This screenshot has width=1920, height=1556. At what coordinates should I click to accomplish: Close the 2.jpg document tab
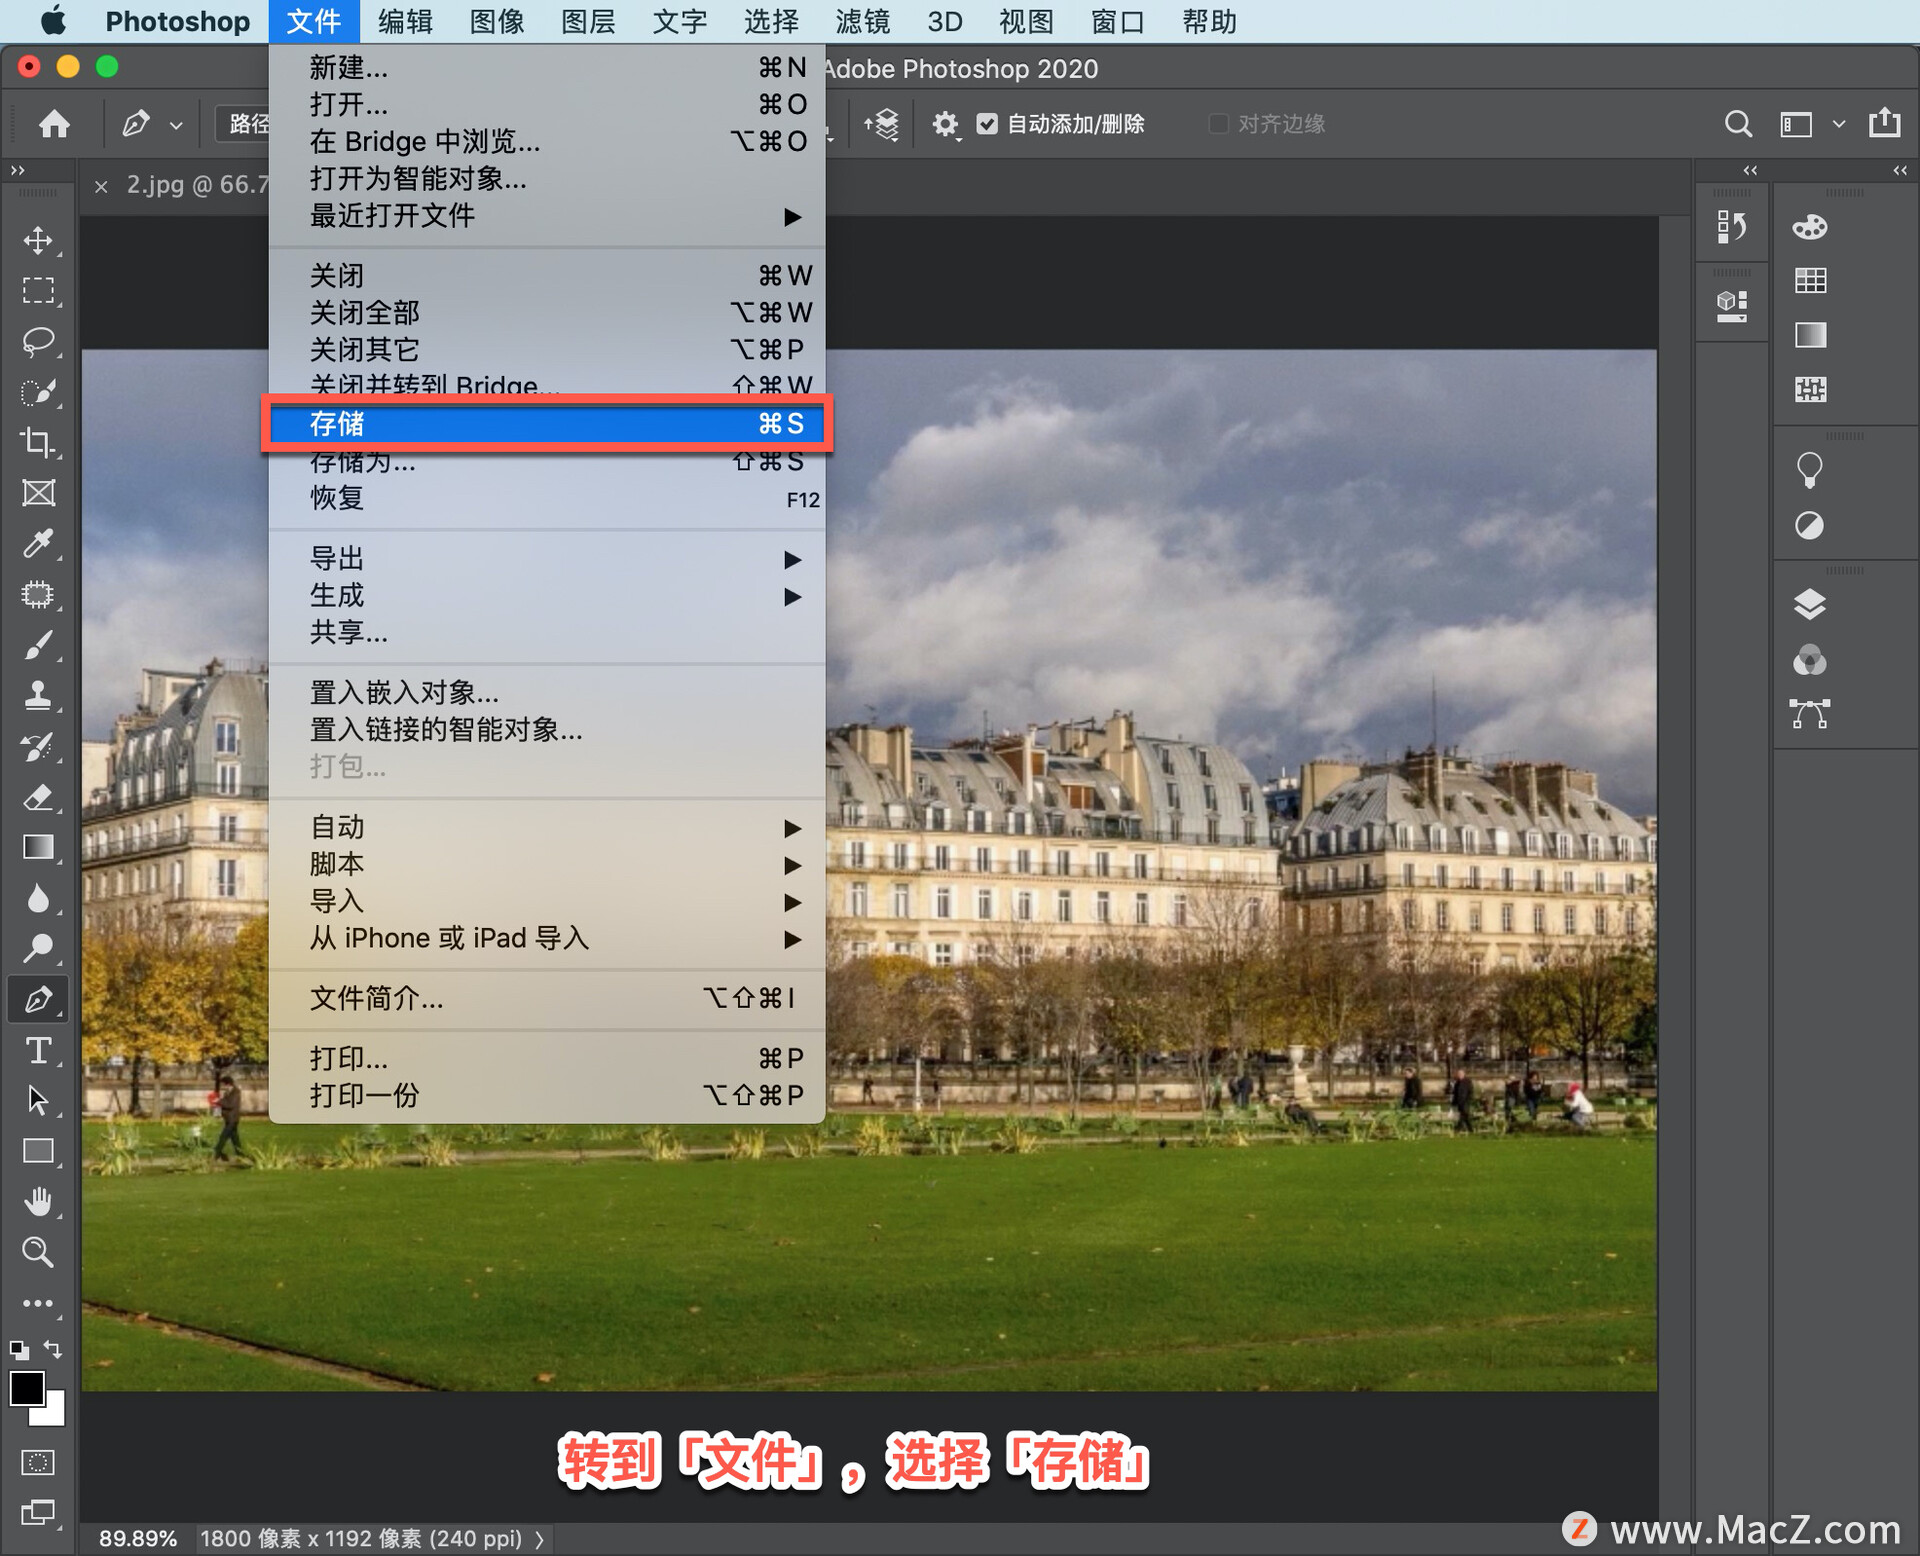101,186
